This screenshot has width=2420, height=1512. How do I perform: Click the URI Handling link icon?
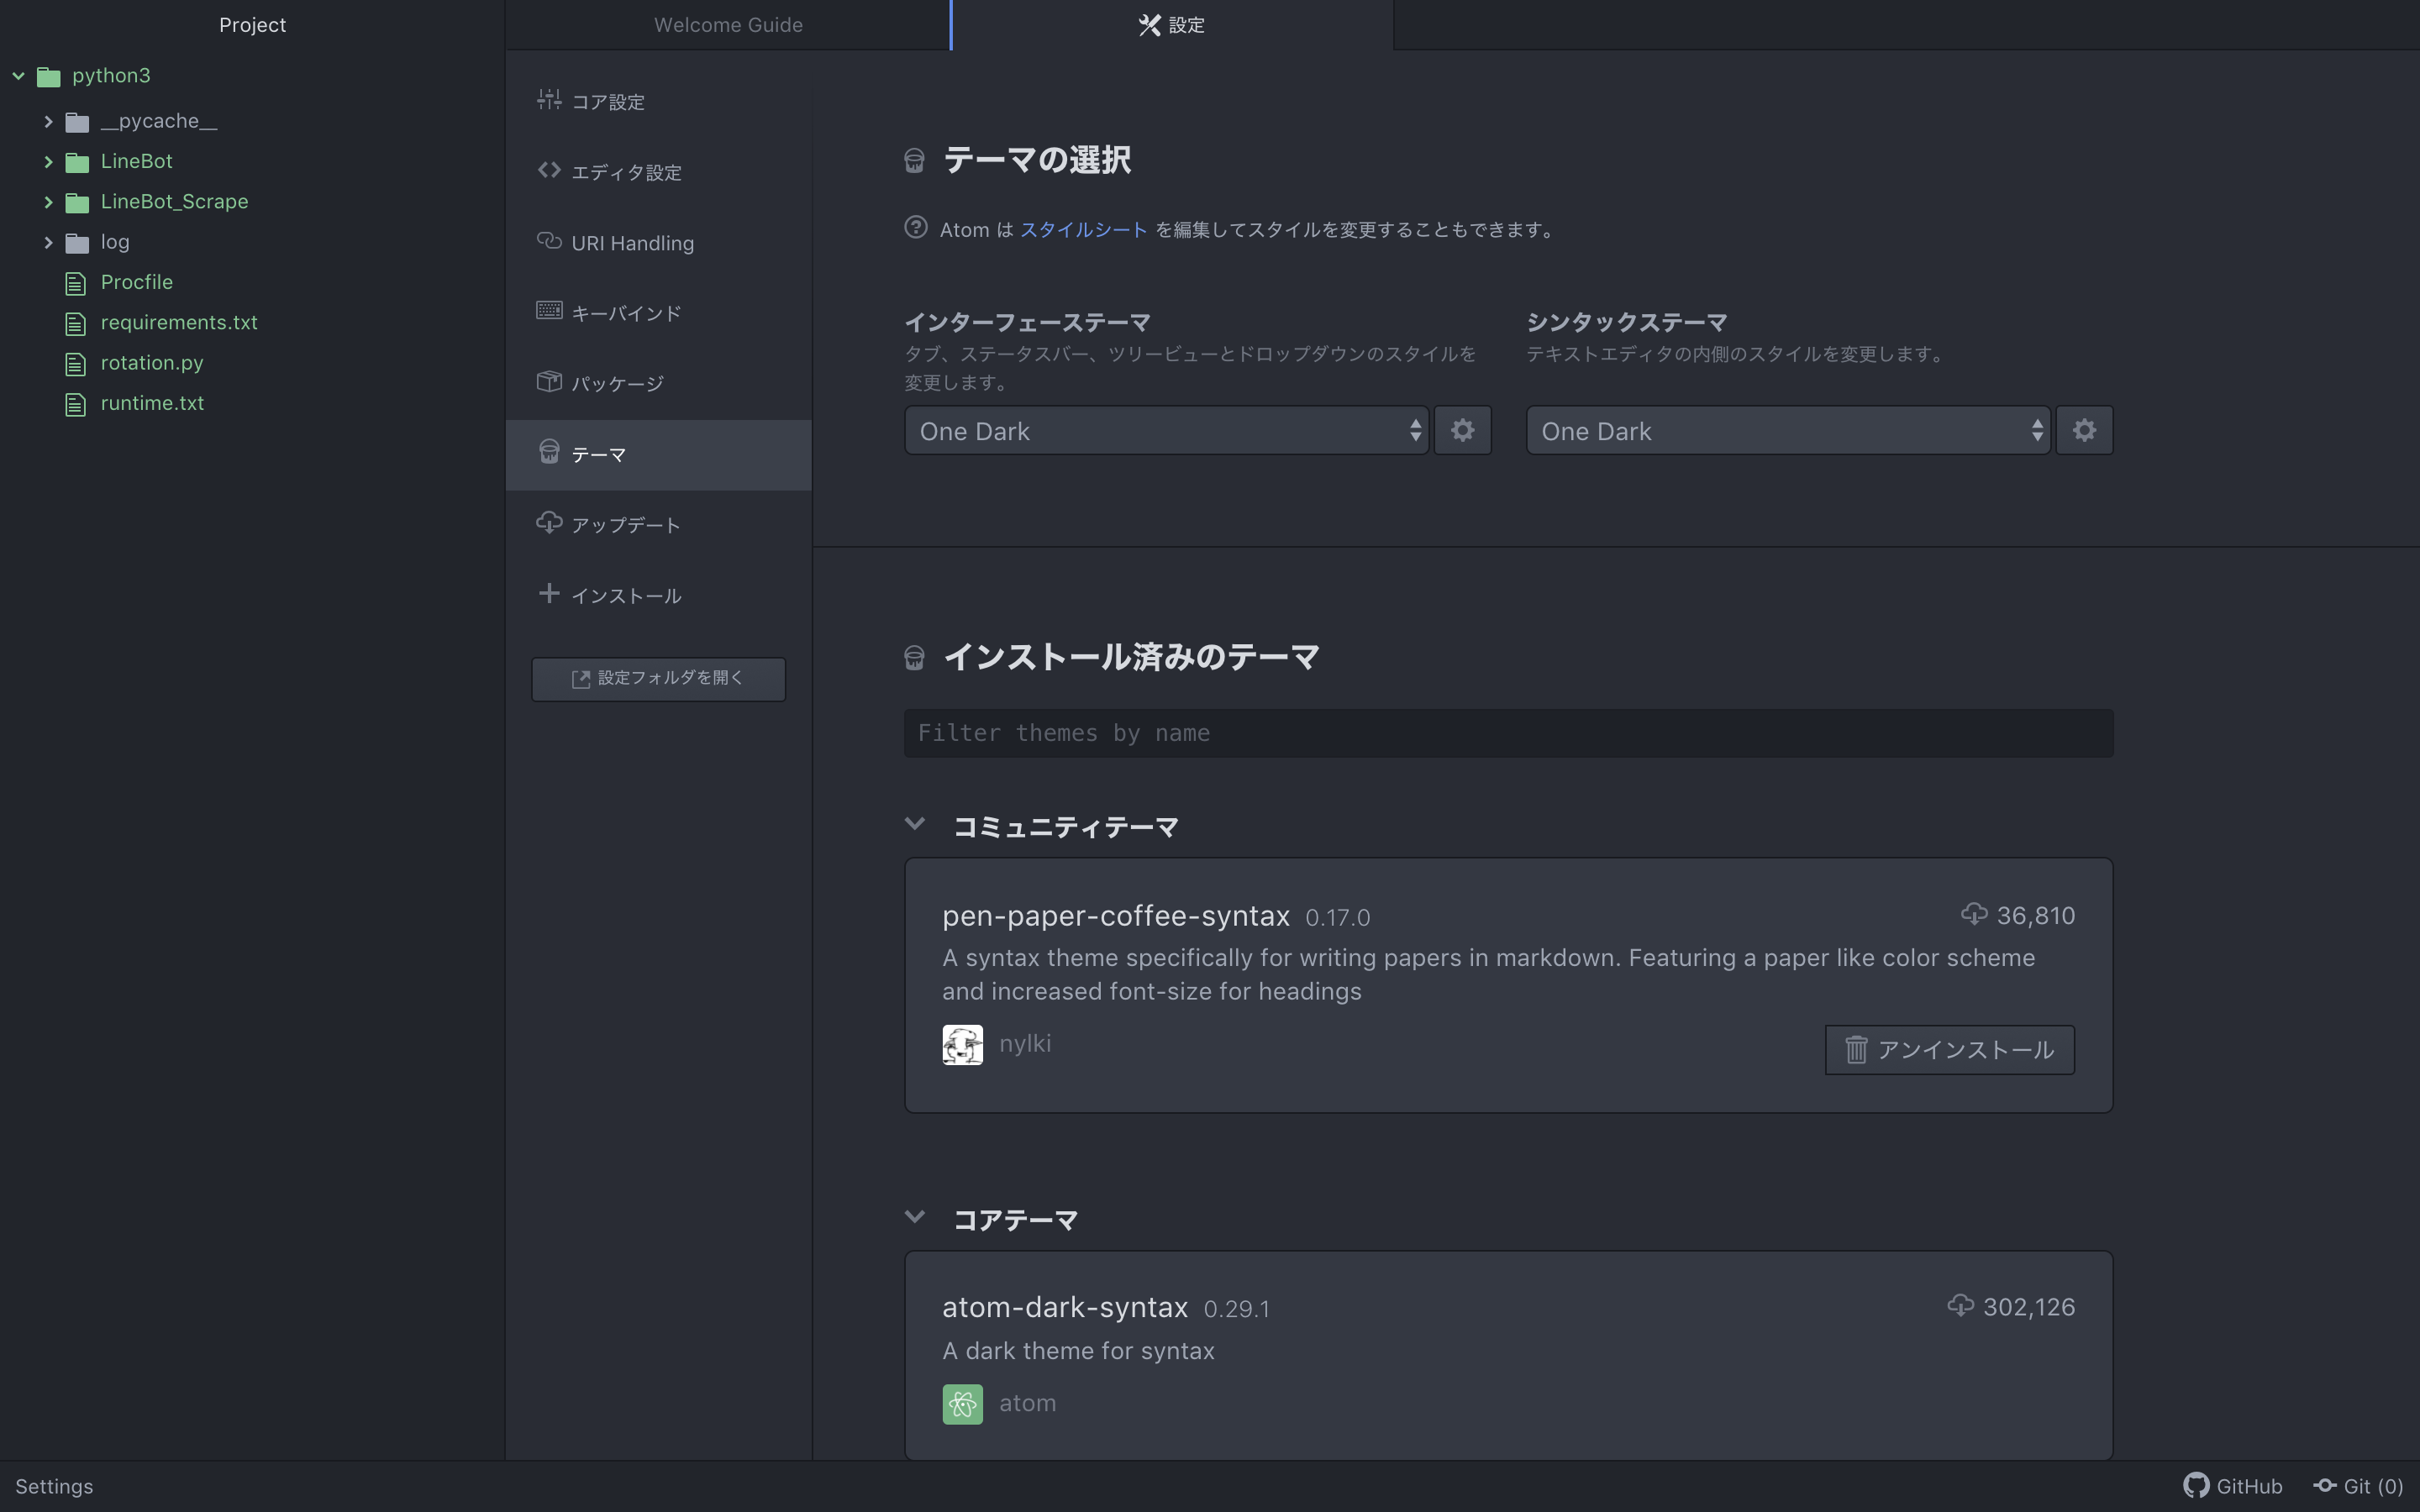[x=549, y=240]
